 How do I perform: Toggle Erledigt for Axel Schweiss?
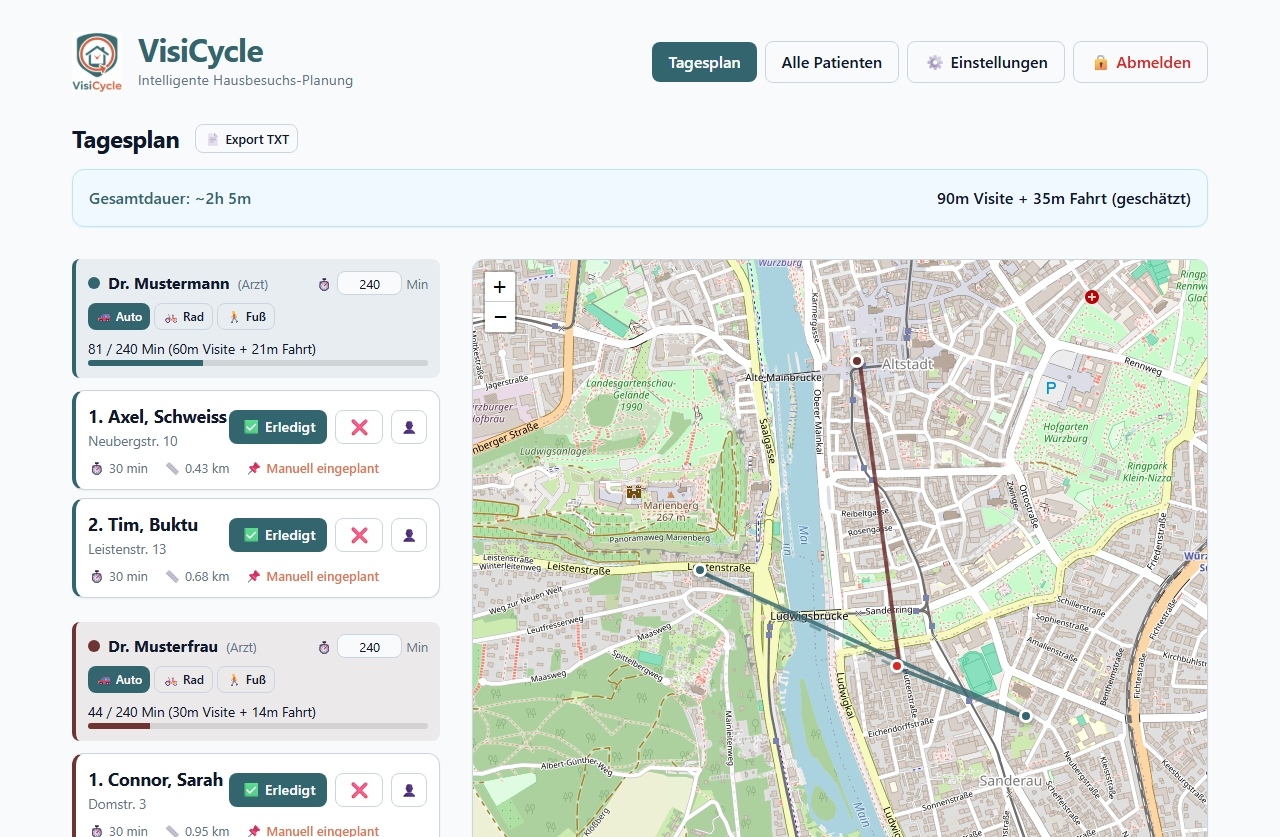[x=279, y=427]
